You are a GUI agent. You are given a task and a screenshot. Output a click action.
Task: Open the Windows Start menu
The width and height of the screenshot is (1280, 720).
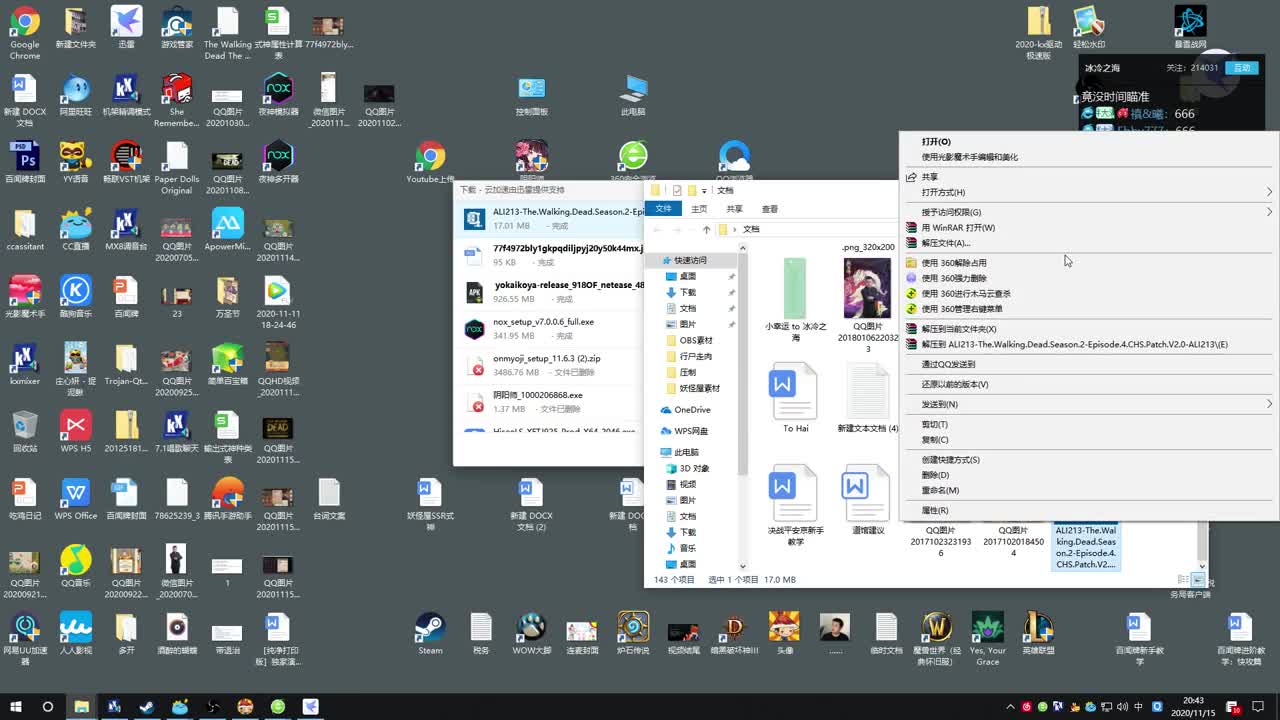[x=15, y=706]
